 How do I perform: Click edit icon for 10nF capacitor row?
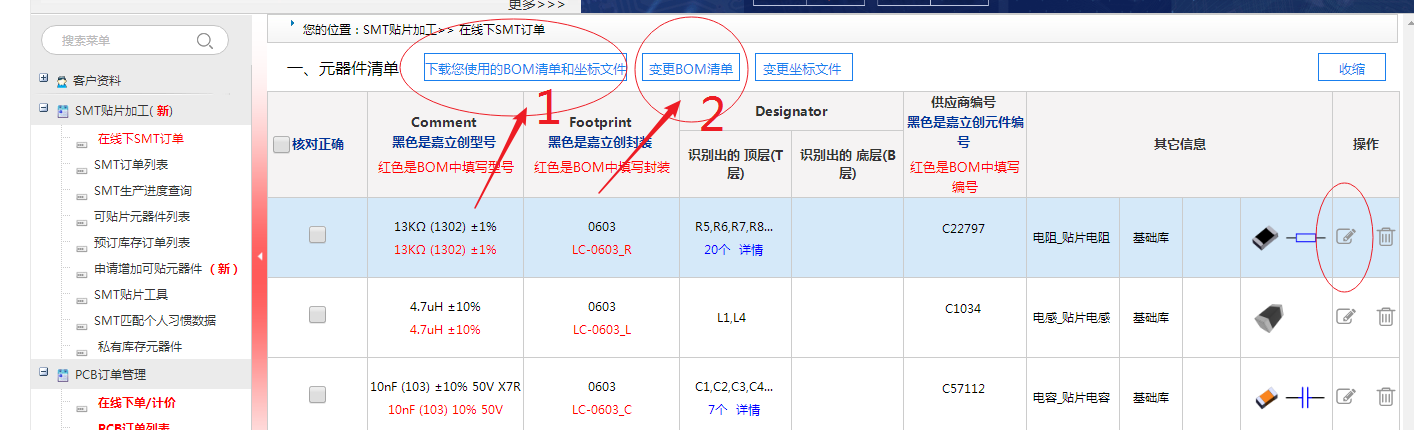1346,396
